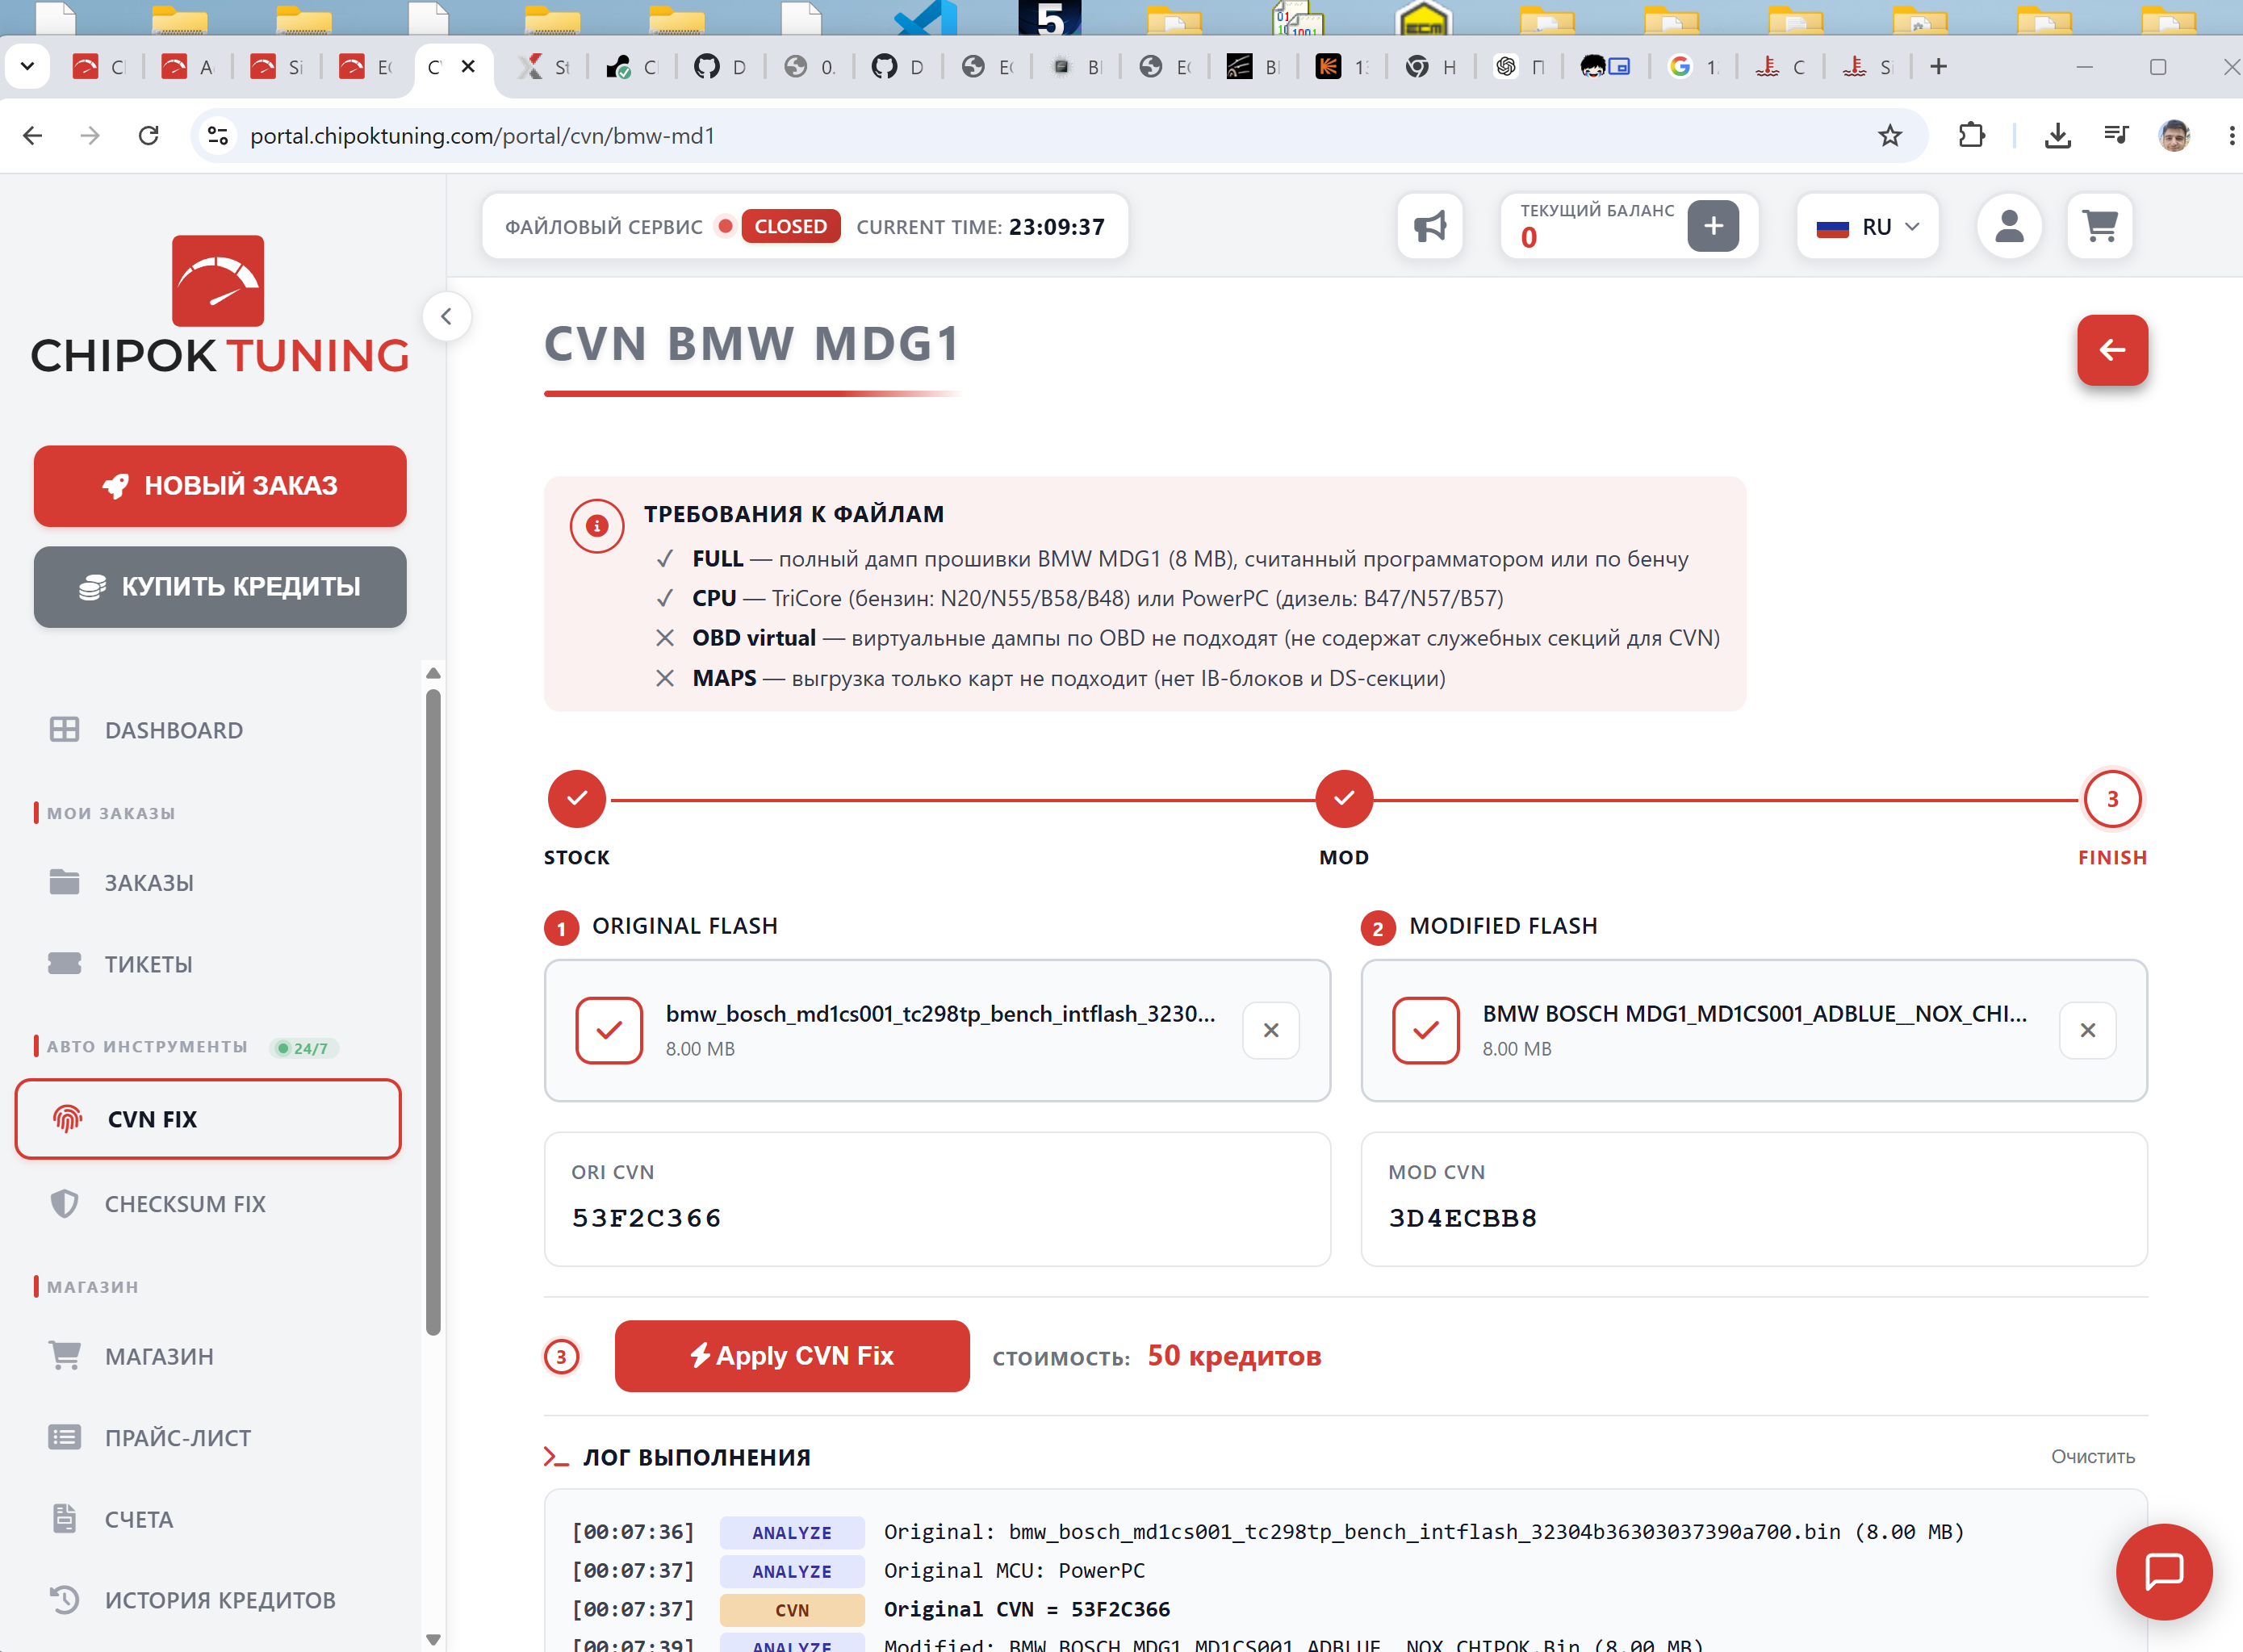Open DASHBOARD in the sidebar

pyautogui.click(x=174, y=730)
